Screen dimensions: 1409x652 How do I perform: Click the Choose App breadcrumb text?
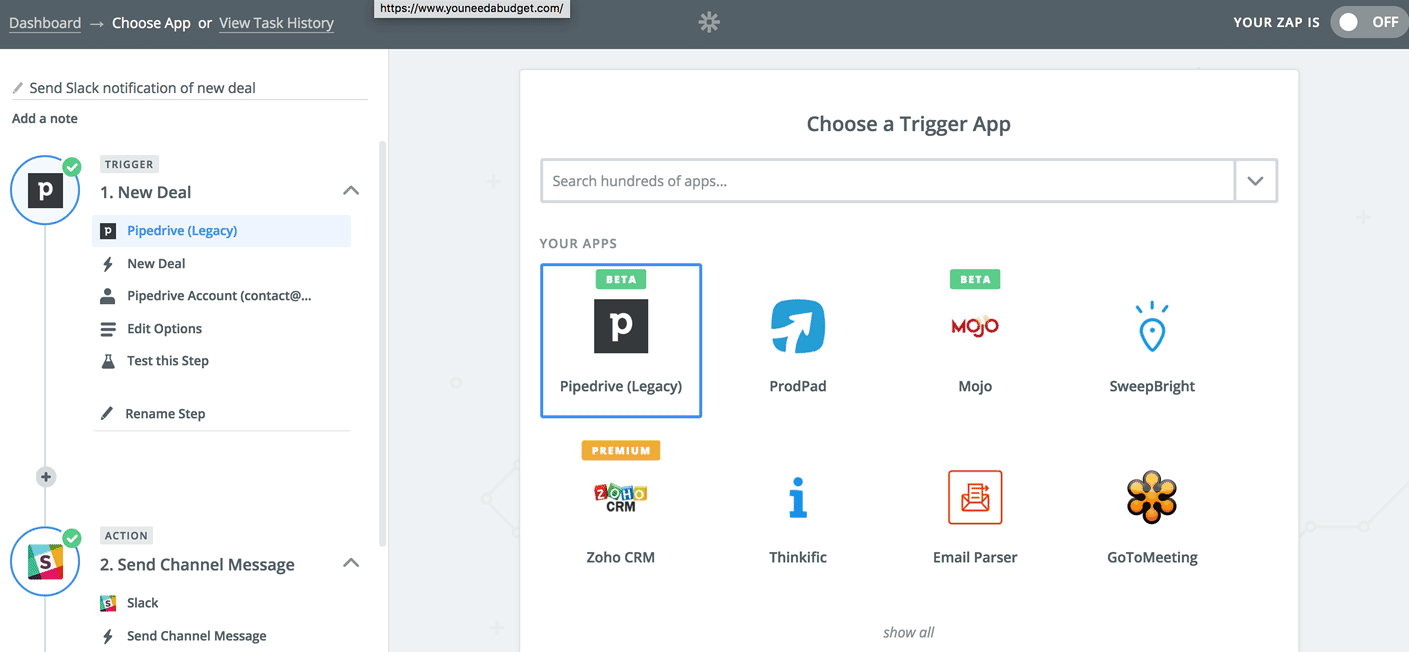point(151,23)
